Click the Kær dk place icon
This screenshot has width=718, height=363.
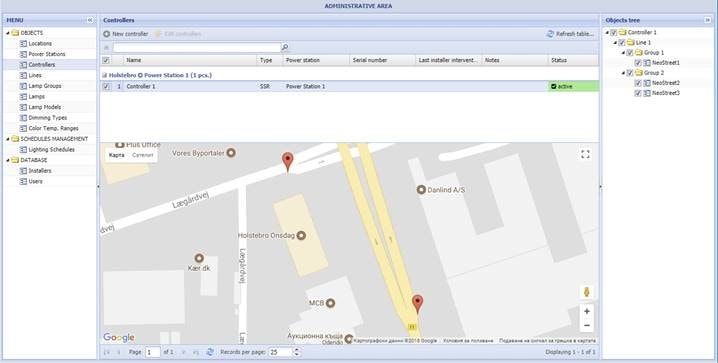[199, 258]
